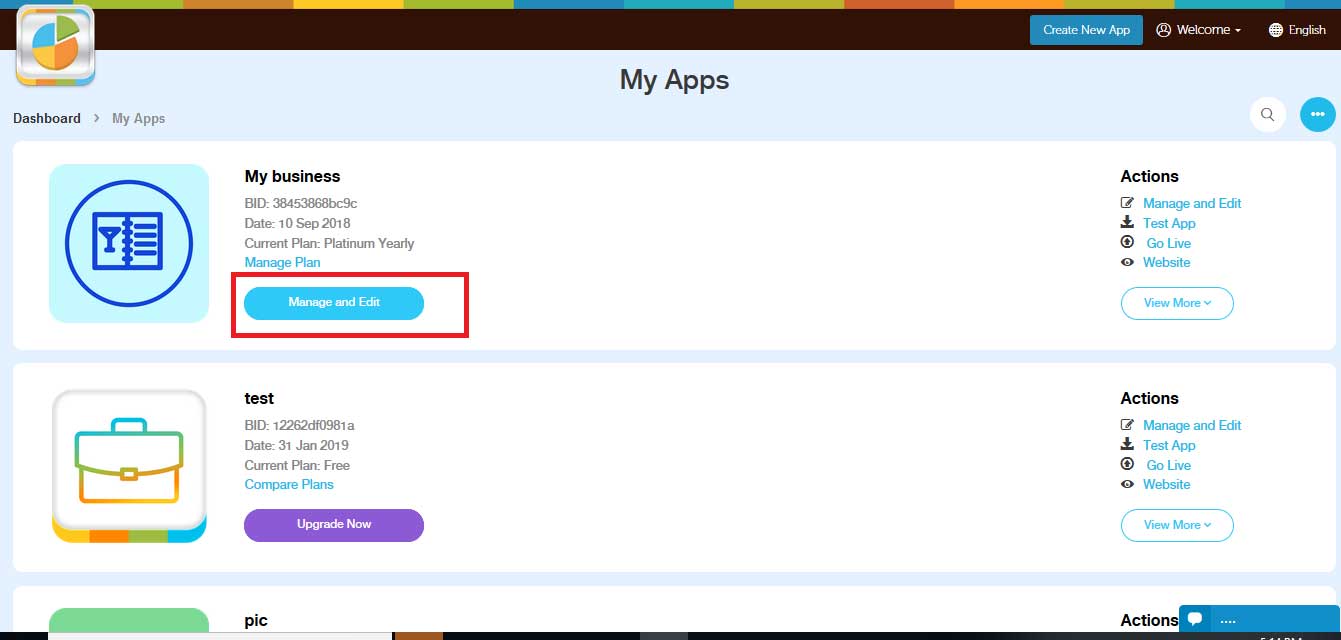Click the Go Live upload icon for My business
The height and width of the screenshot is (640, 1341).
[1126, 243]
